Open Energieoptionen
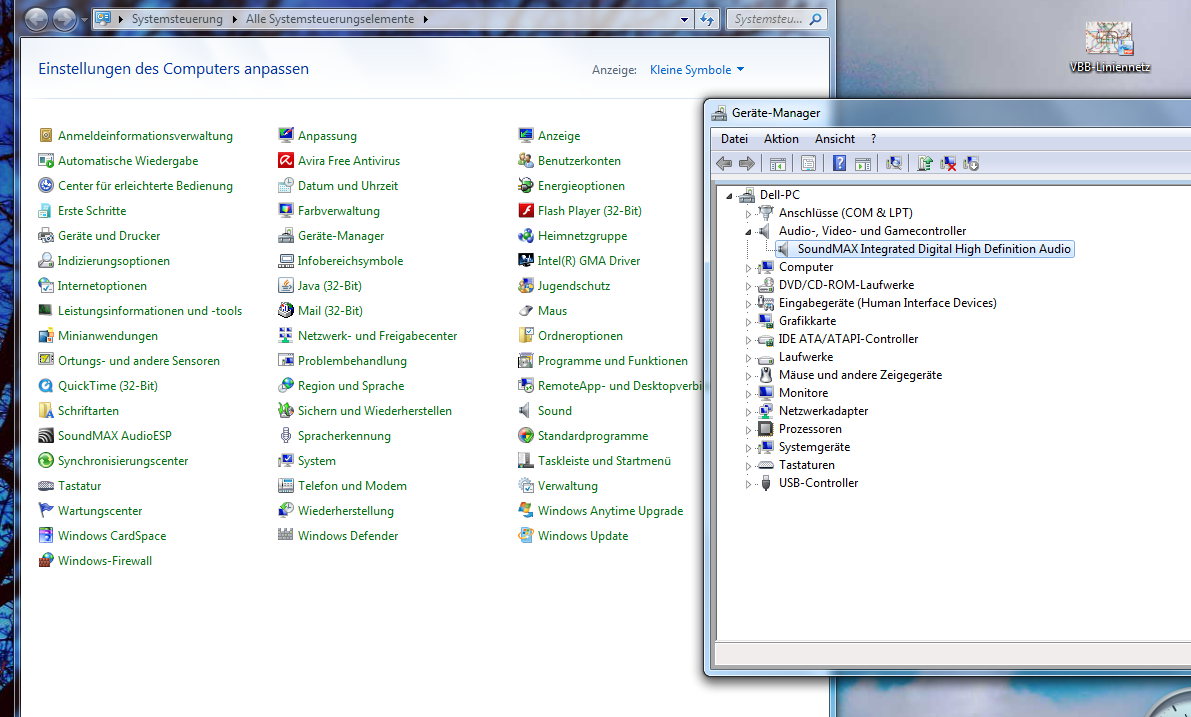Image resolution: width=1191 pixels, height=717 pixels. point(581,185)
